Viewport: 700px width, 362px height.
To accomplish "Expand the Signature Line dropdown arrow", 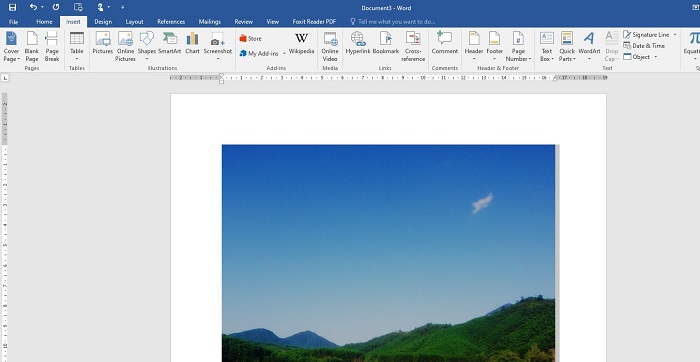I will [675, 34].
